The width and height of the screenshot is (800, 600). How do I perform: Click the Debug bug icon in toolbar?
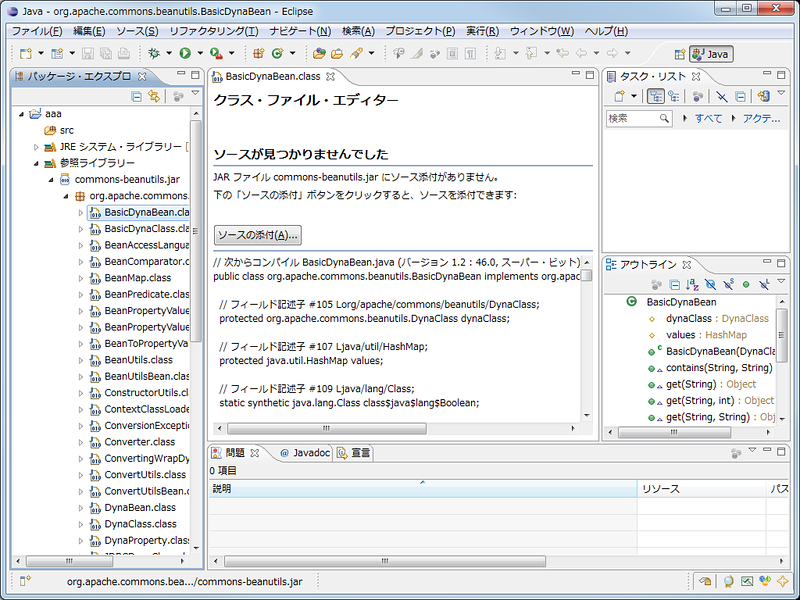coord(153,53)
